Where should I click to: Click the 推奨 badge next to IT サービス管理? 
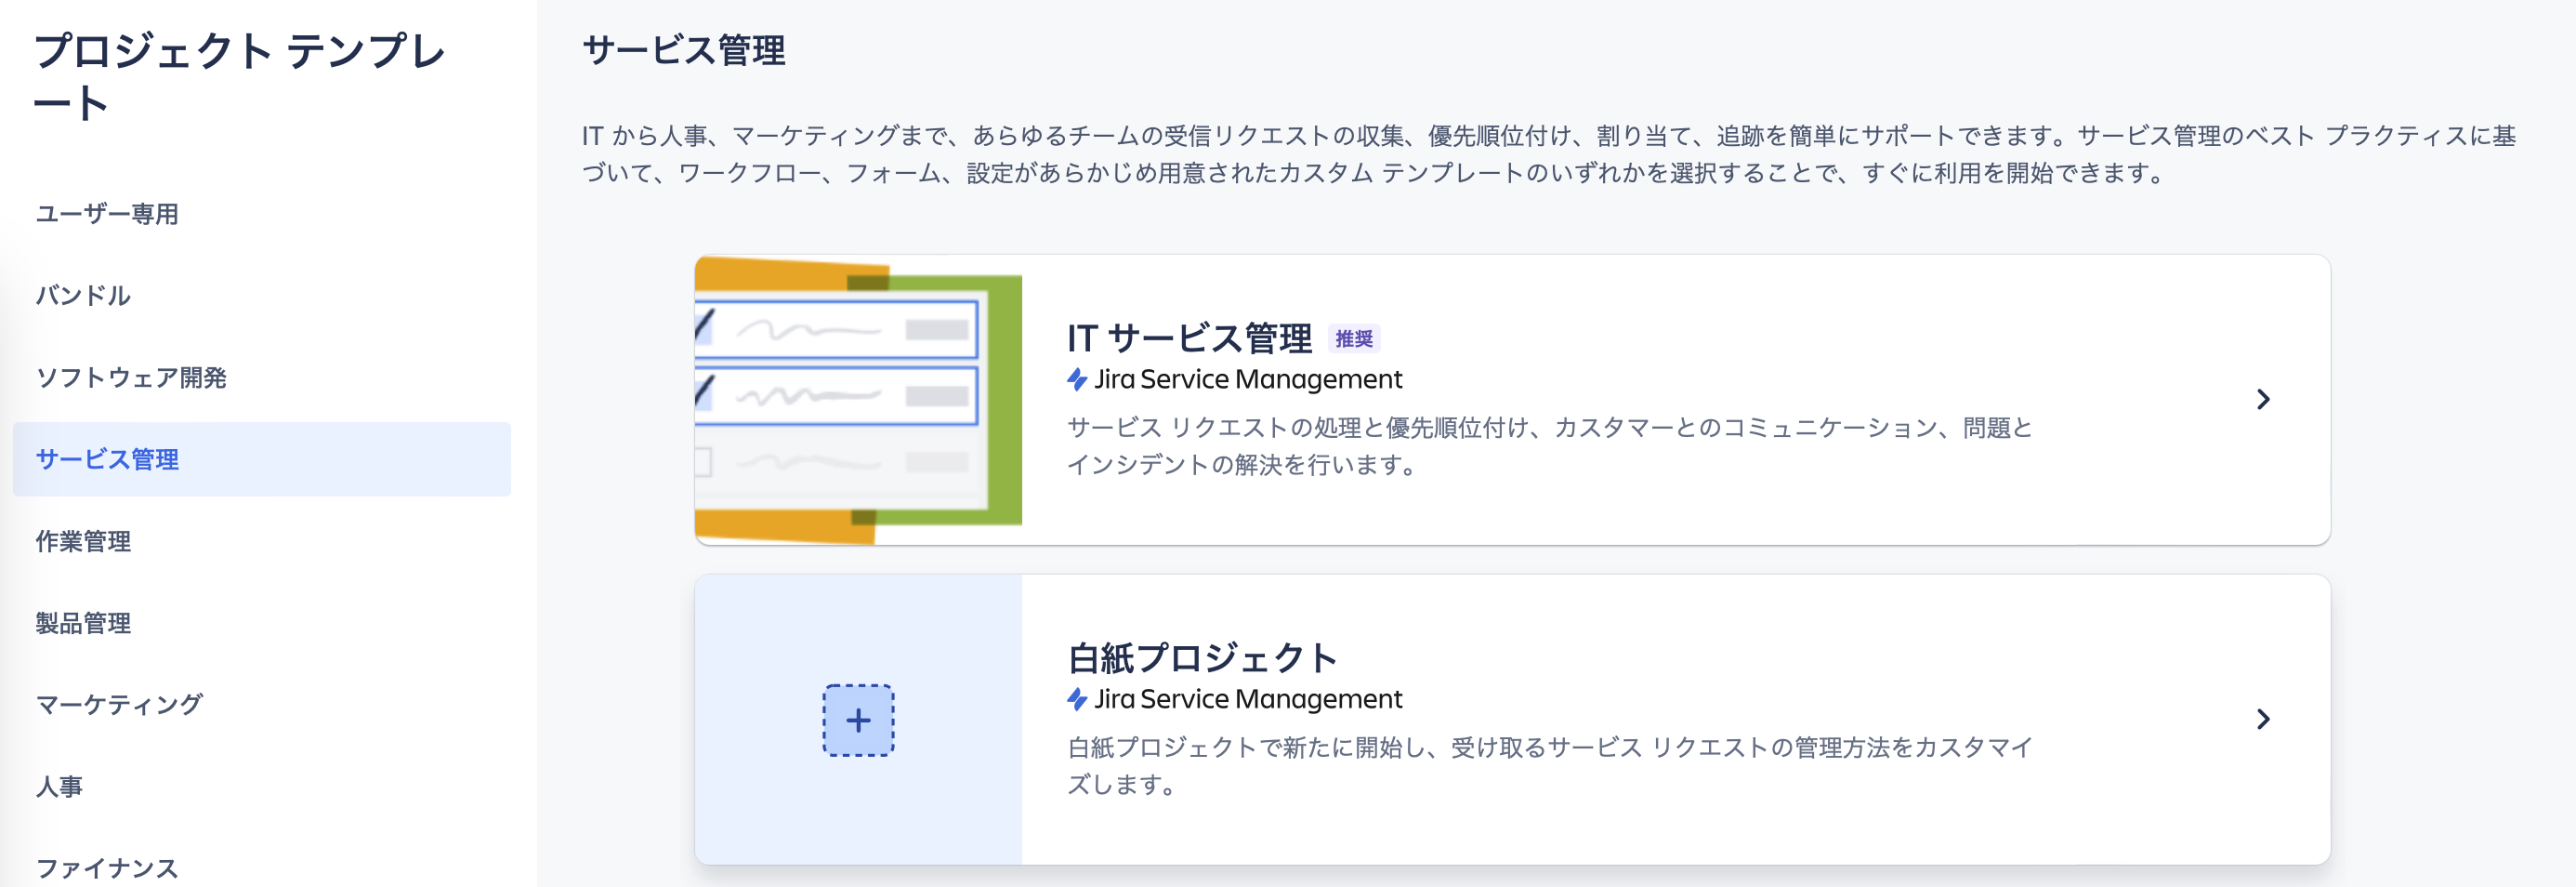pyautogui.click(x=1356, y=339)
